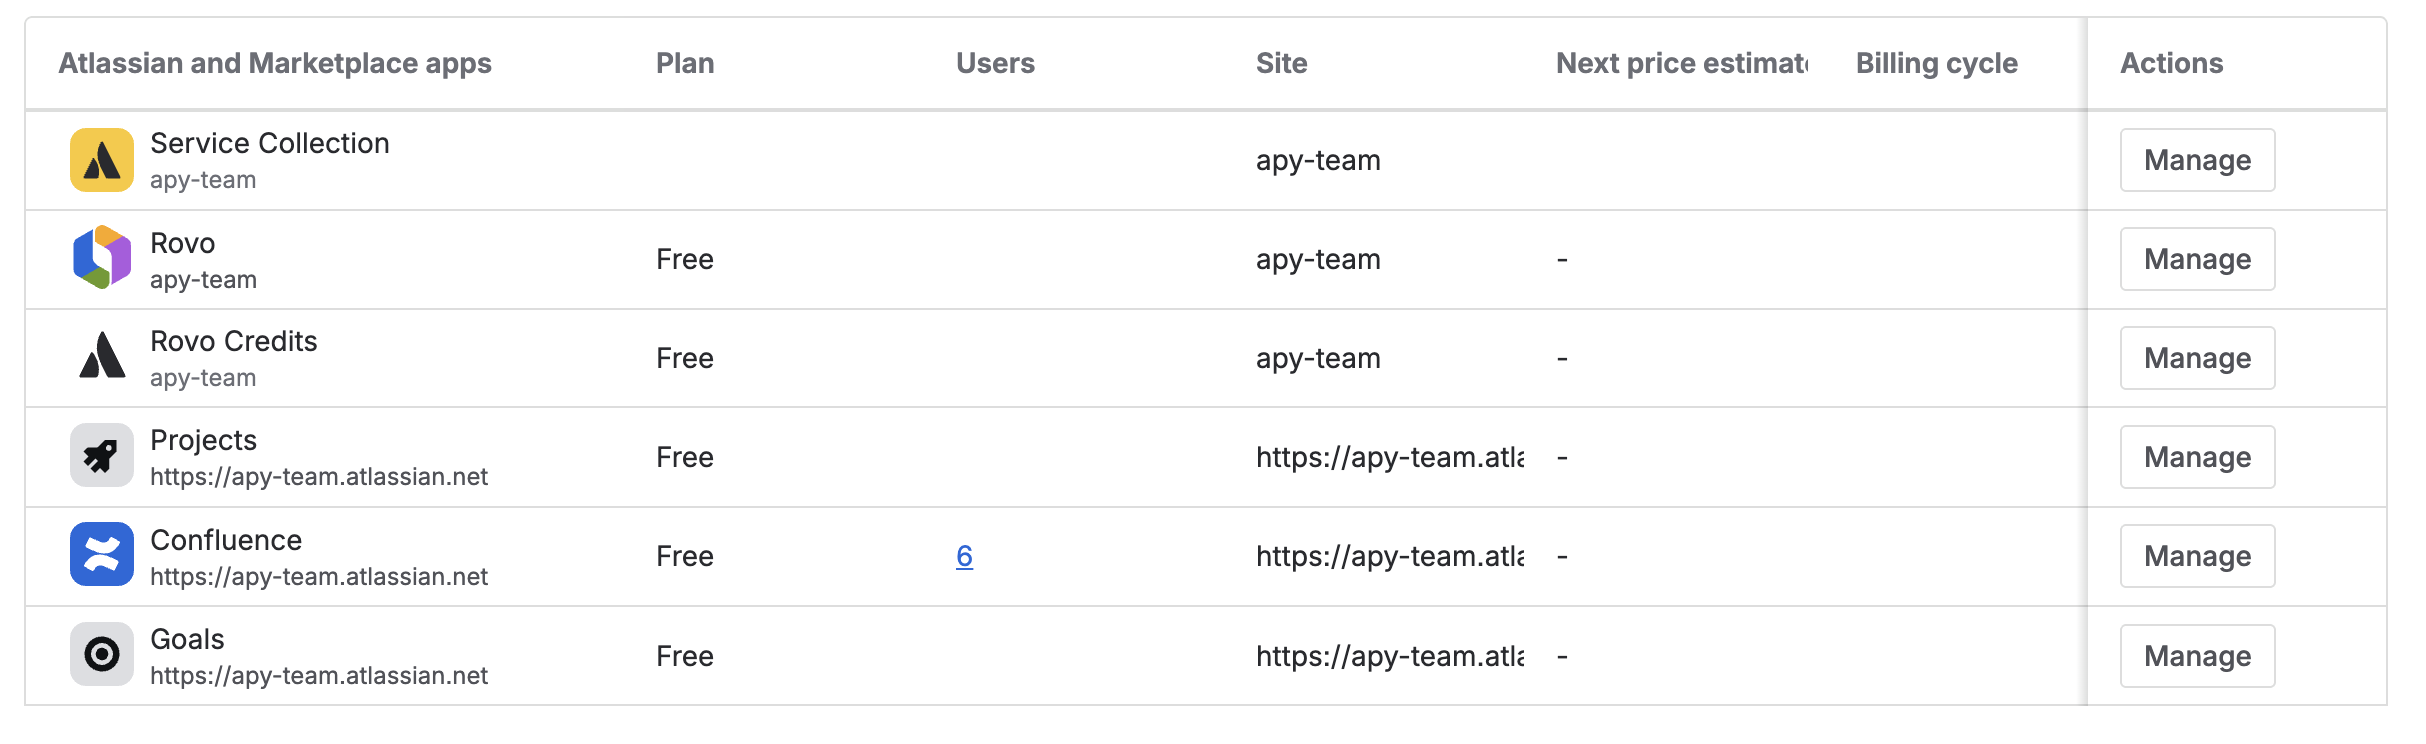Select the Service Collection app name
2426x744 pixels.
tap(270, 143)
